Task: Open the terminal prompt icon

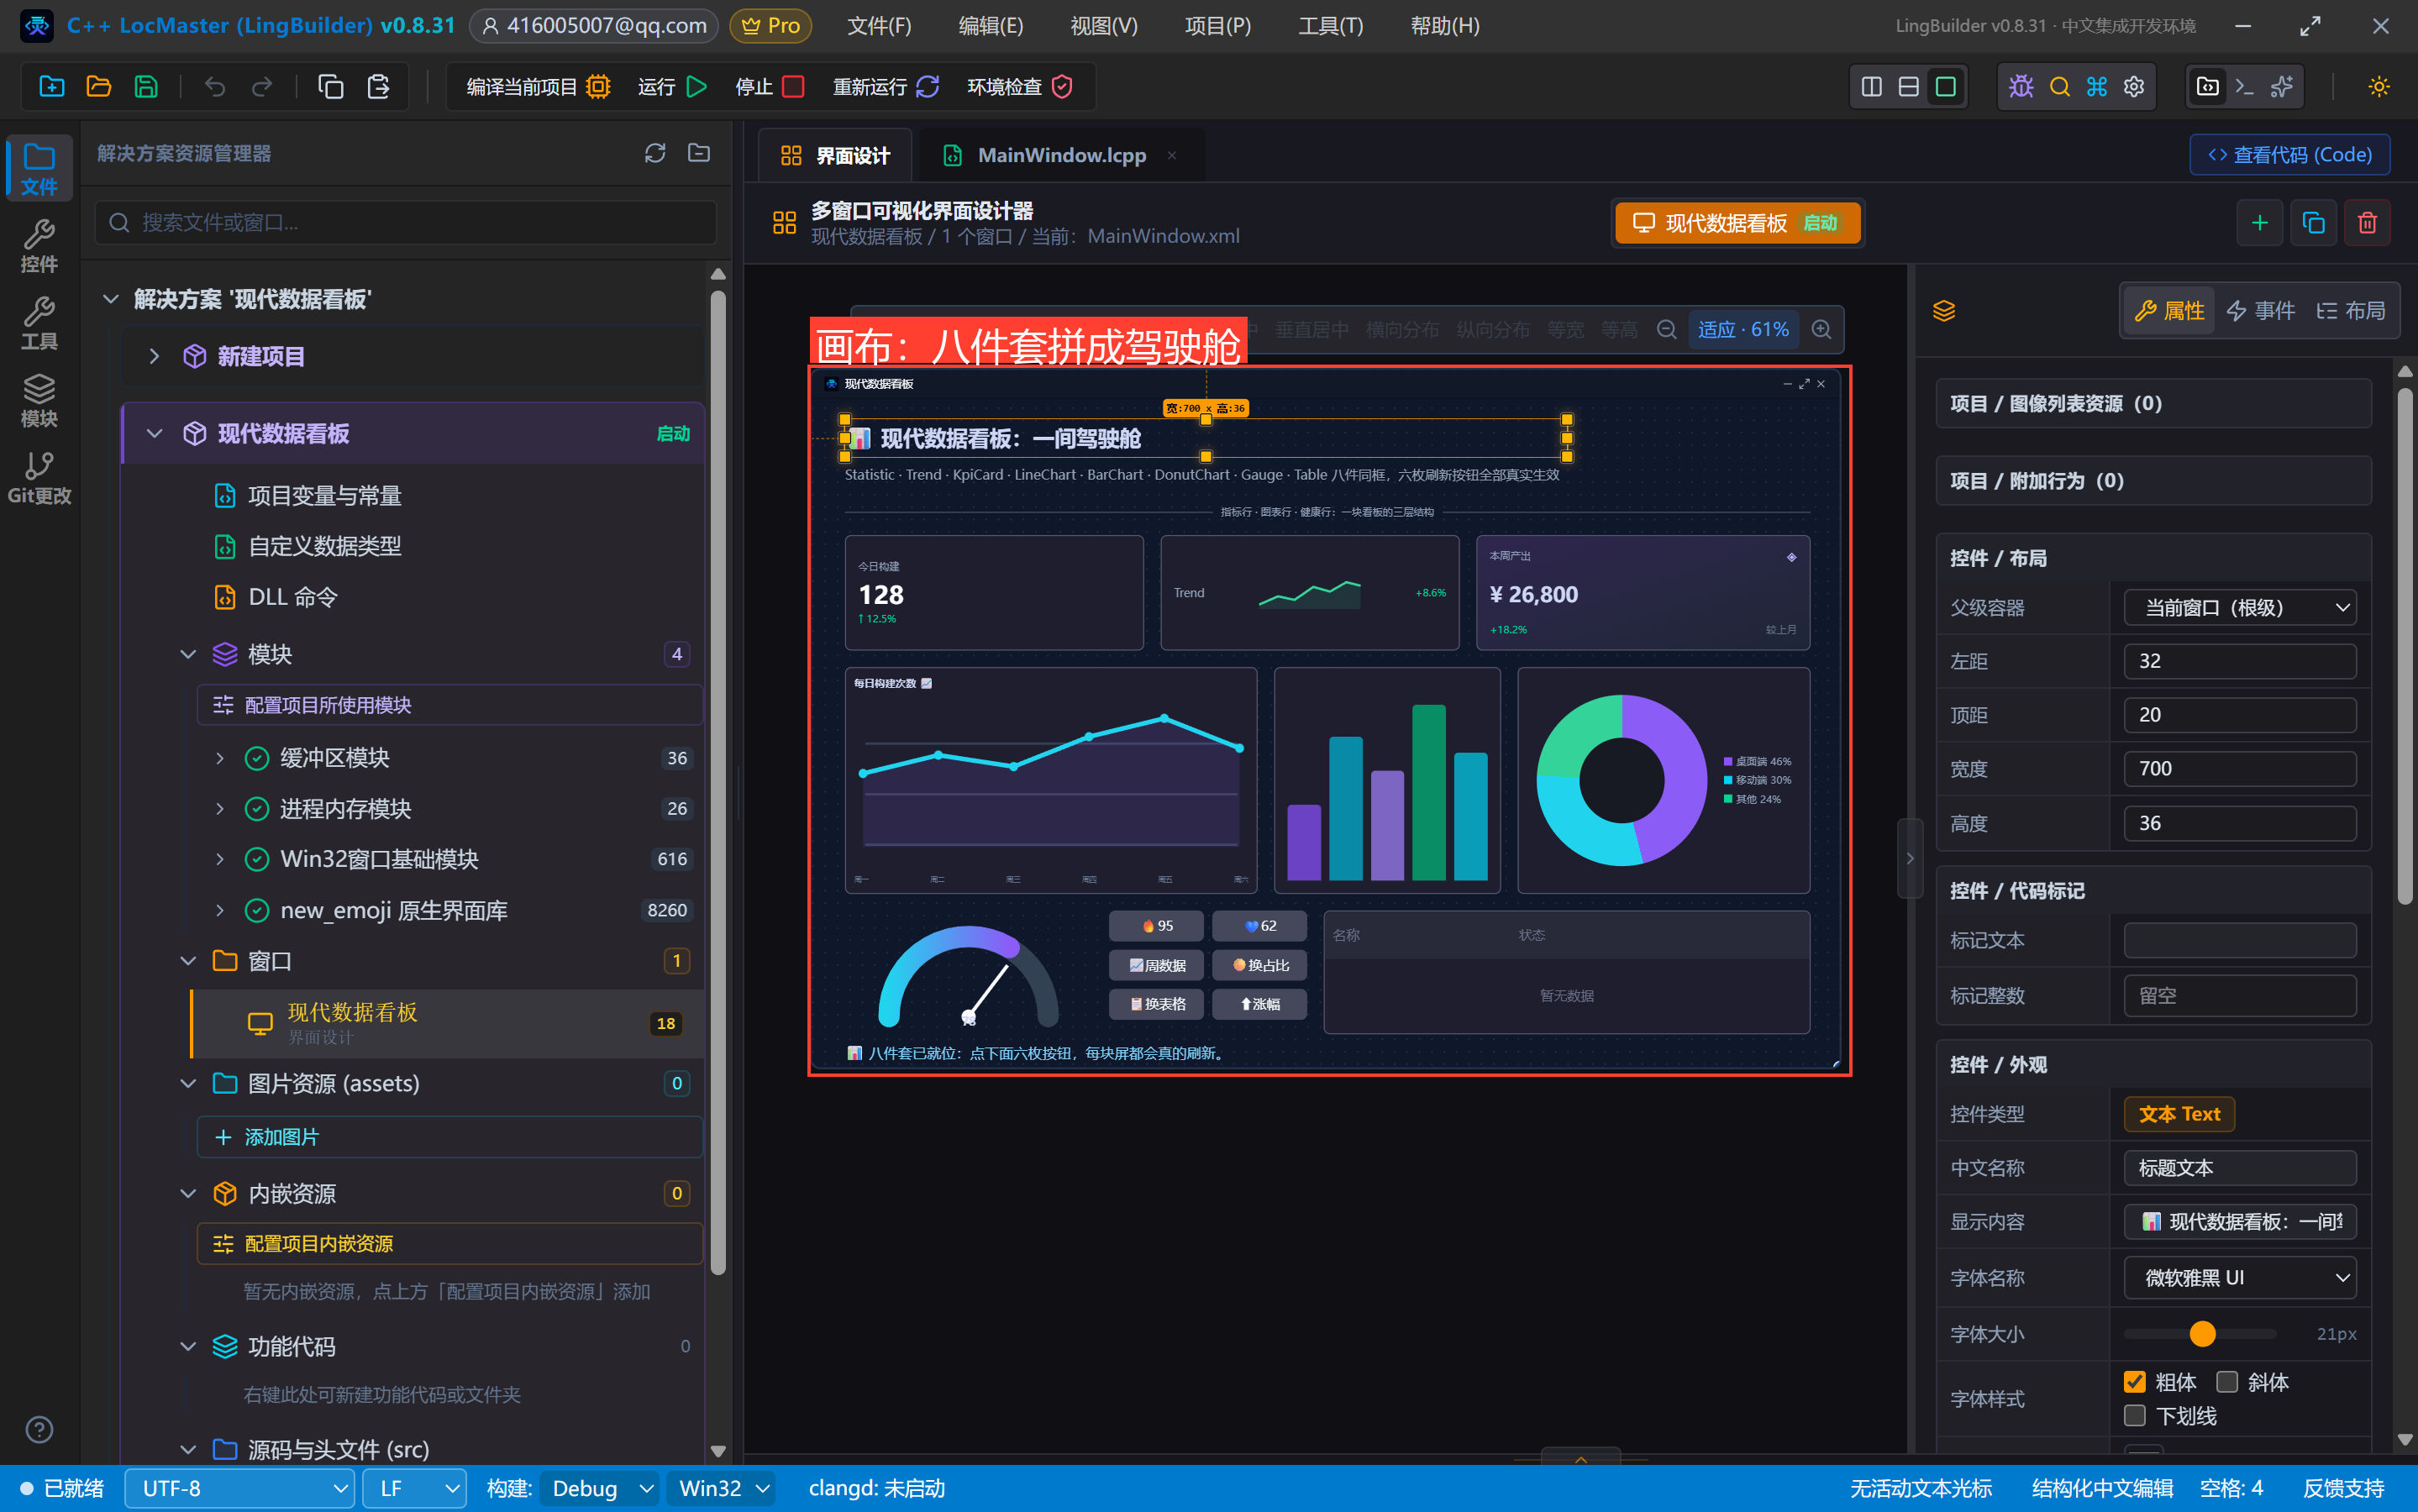Action: tap(2244, 87)
